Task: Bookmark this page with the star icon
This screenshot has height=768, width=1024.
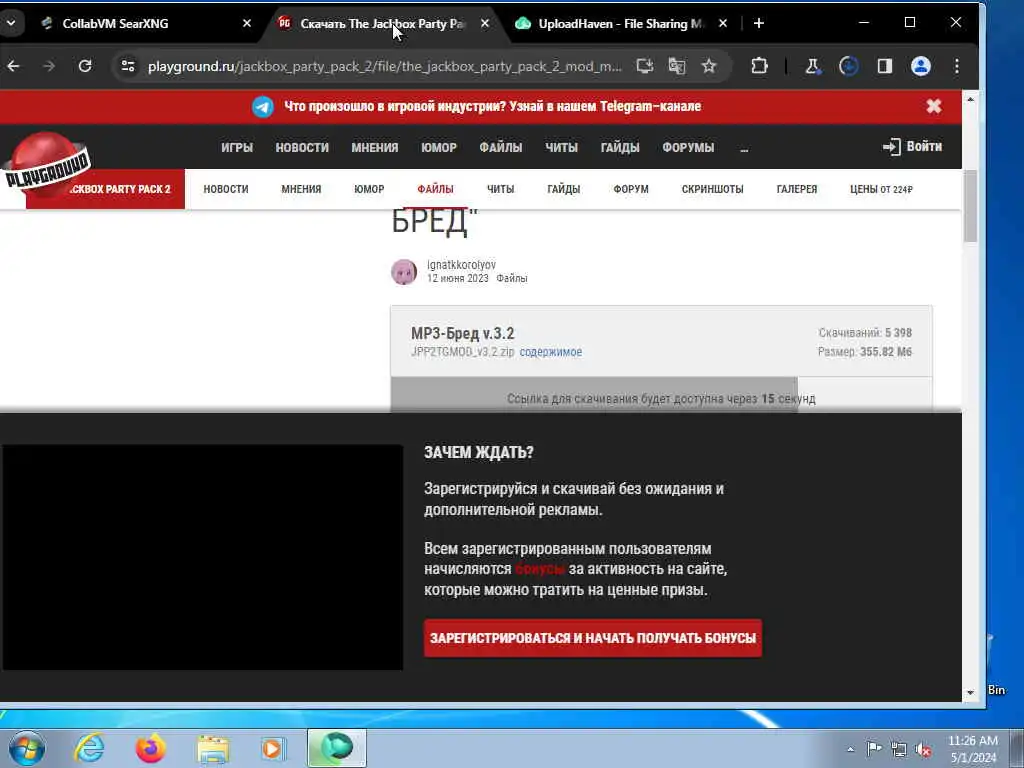Action: tap(709, 66)
